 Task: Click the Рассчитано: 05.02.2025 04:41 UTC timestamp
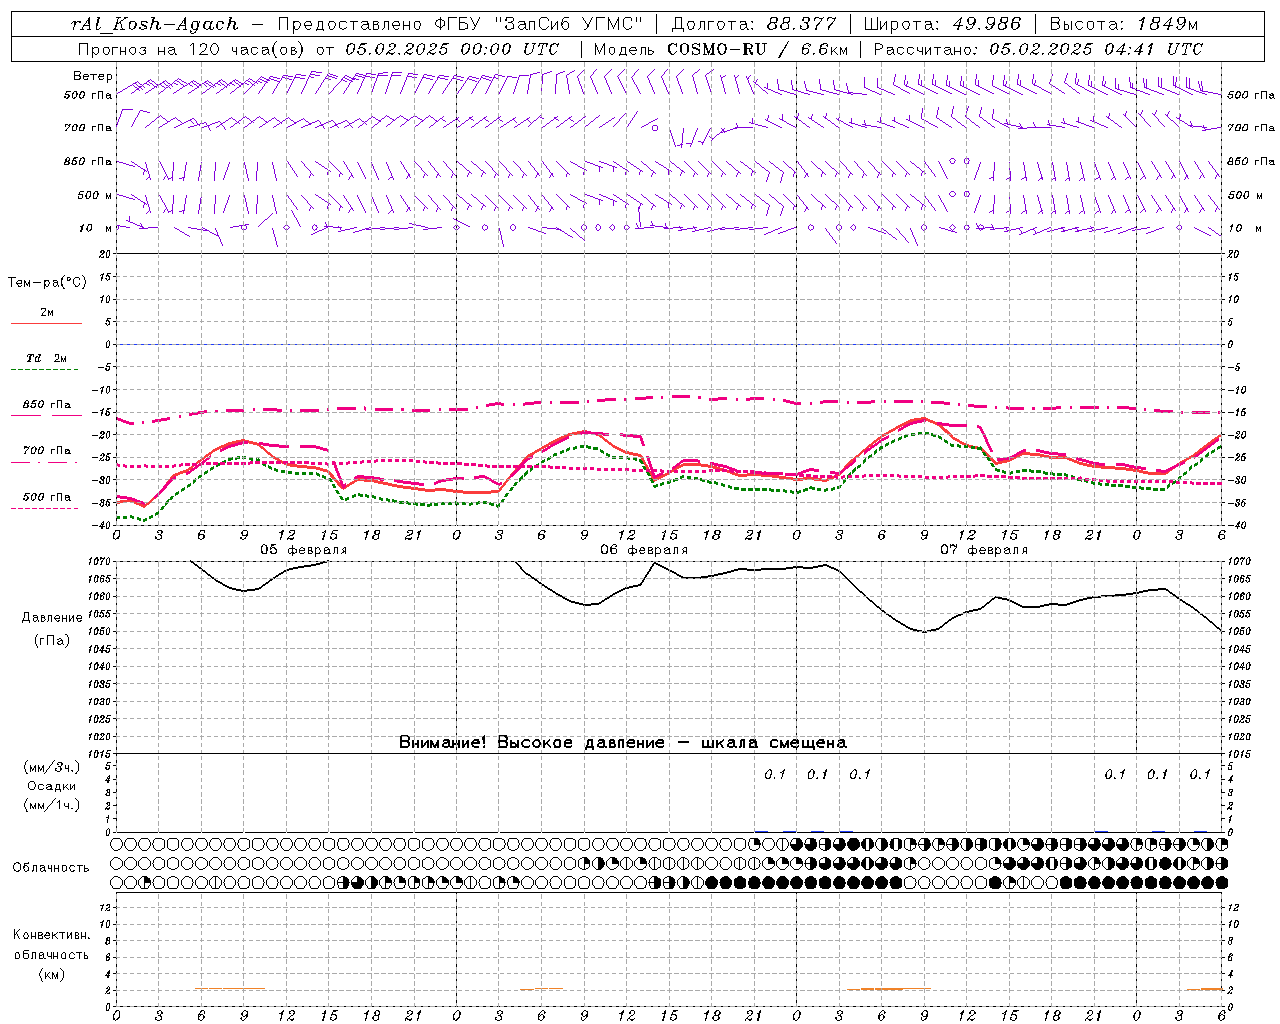pyautogui.click(x=1038, y=49)
